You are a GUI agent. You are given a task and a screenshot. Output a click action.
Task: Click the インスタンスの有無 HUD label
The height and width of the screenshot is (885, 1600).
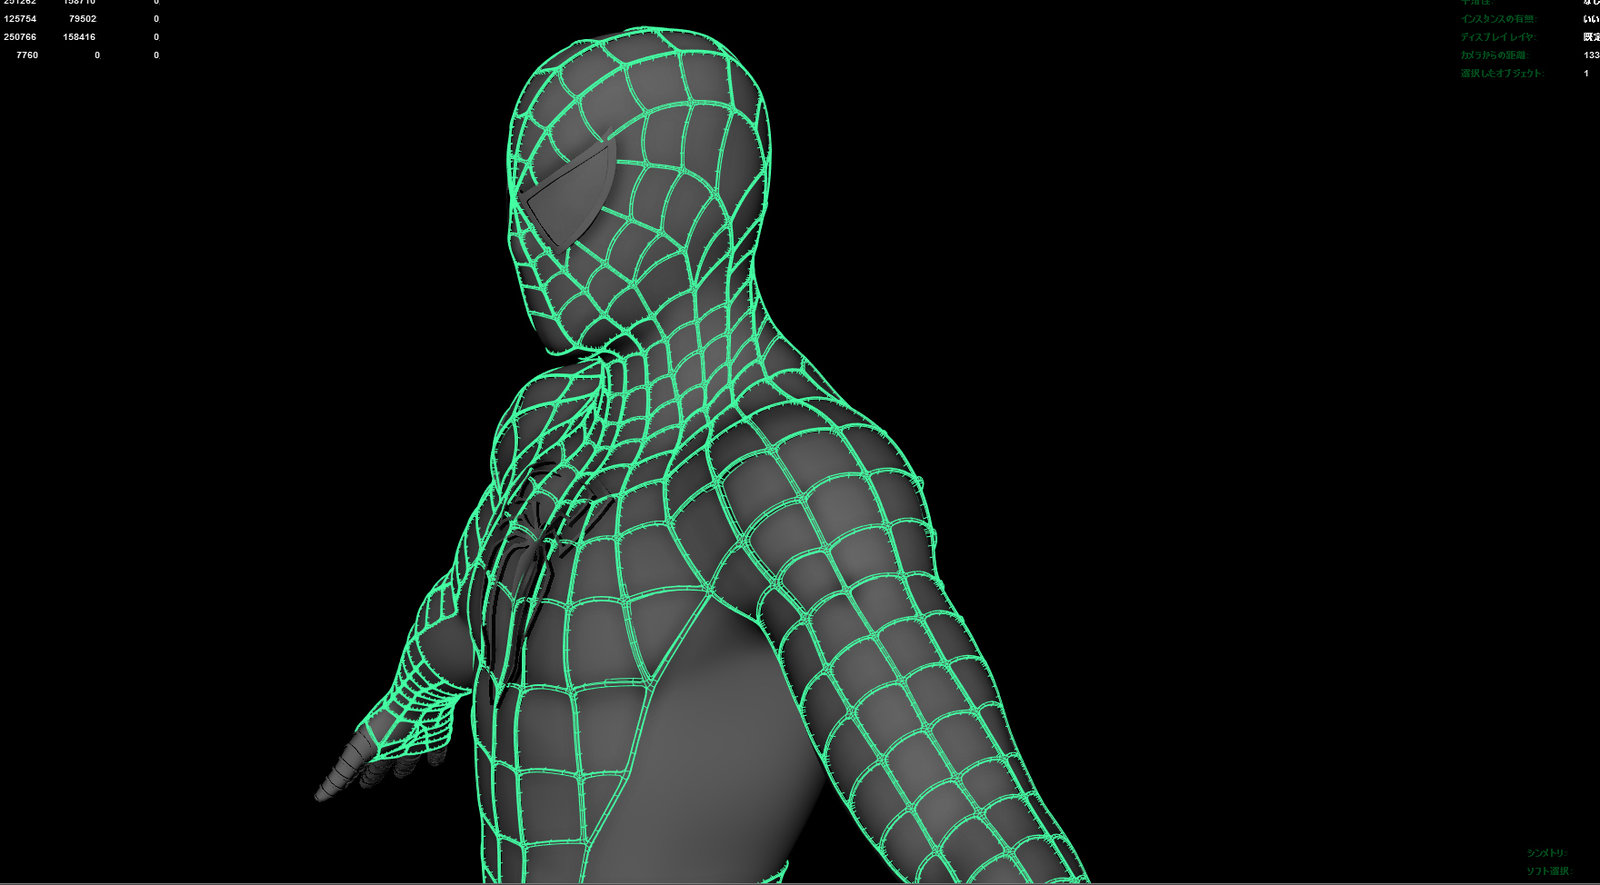point(1498,19)
